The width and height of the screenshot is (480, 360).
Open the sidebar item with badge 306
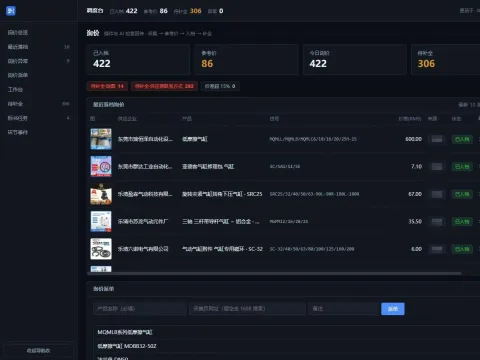click(x=39, y=104)
